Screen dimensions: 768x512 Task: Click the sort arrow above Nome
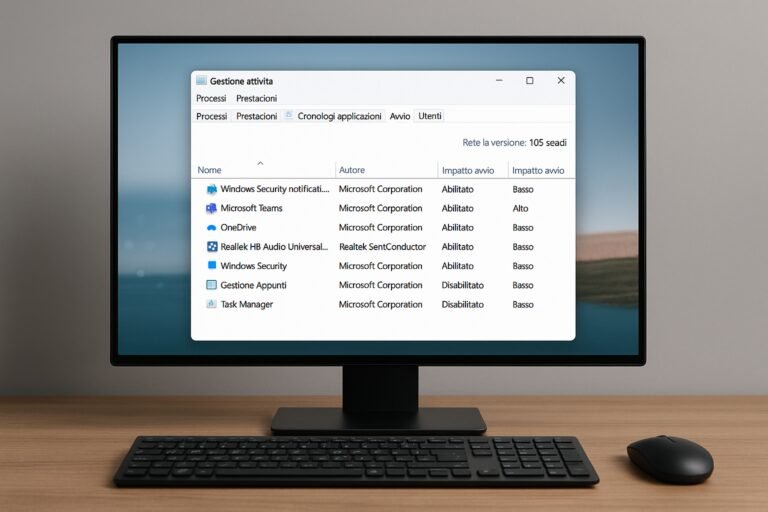tap(260, 161)
